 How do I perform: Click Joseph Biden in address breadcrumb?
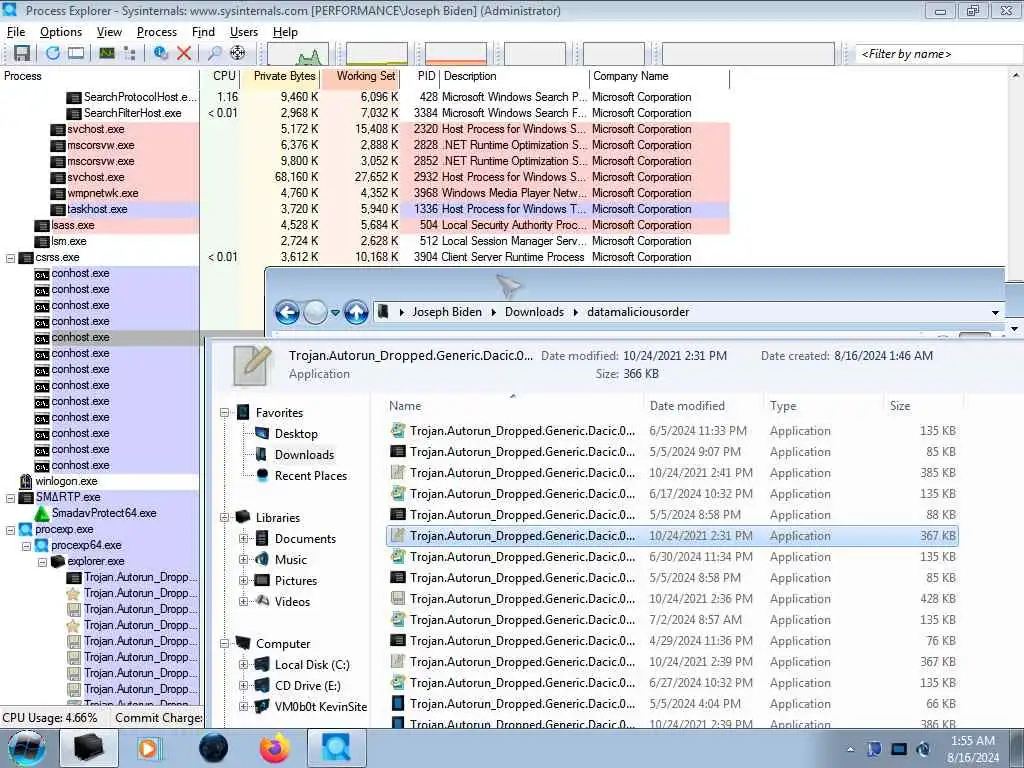pyautogui.click(x=447, y=312)
